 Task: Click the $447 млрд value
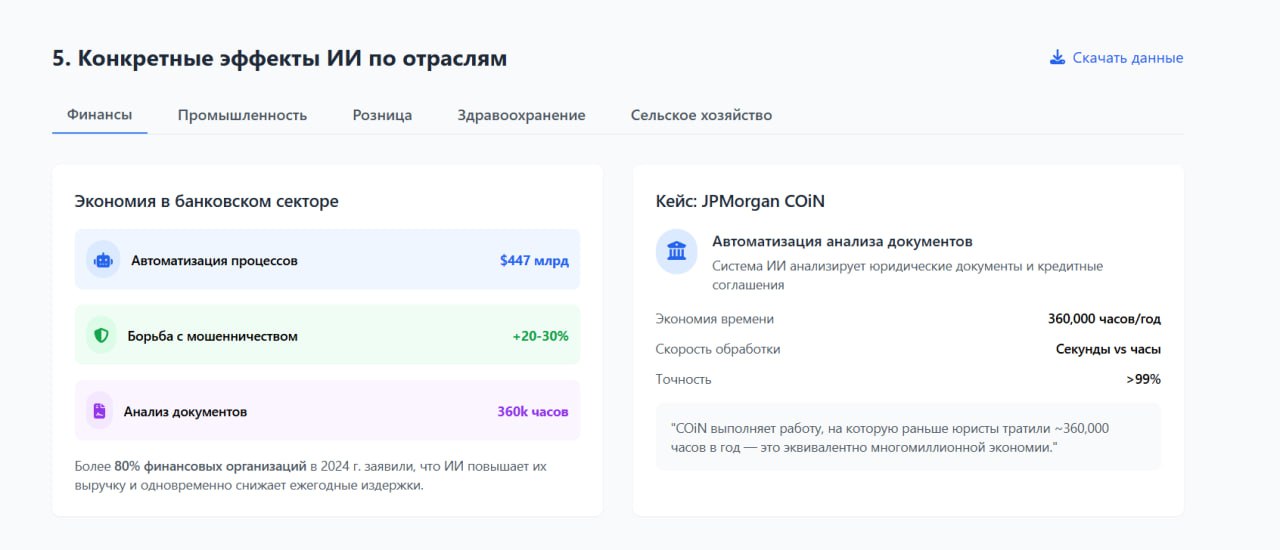[534, 260]
